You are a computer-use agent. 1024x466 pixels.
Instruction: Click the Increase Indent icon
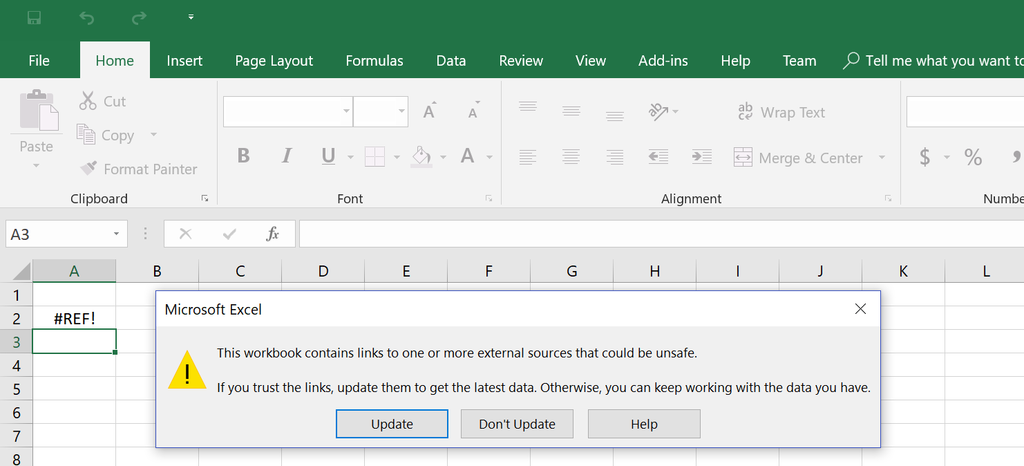coord(702,157)
